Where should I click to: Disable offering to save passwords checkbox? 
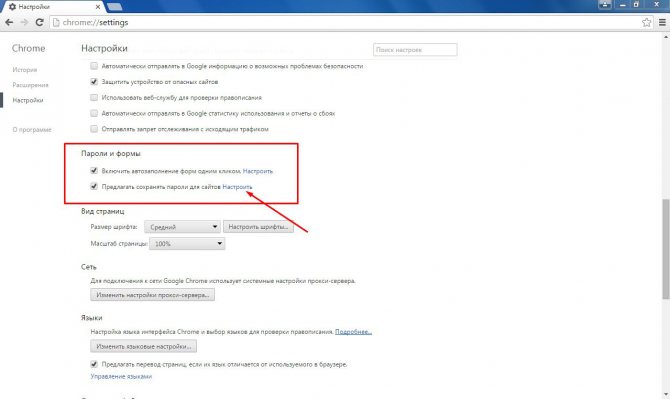tap(94, 186)
